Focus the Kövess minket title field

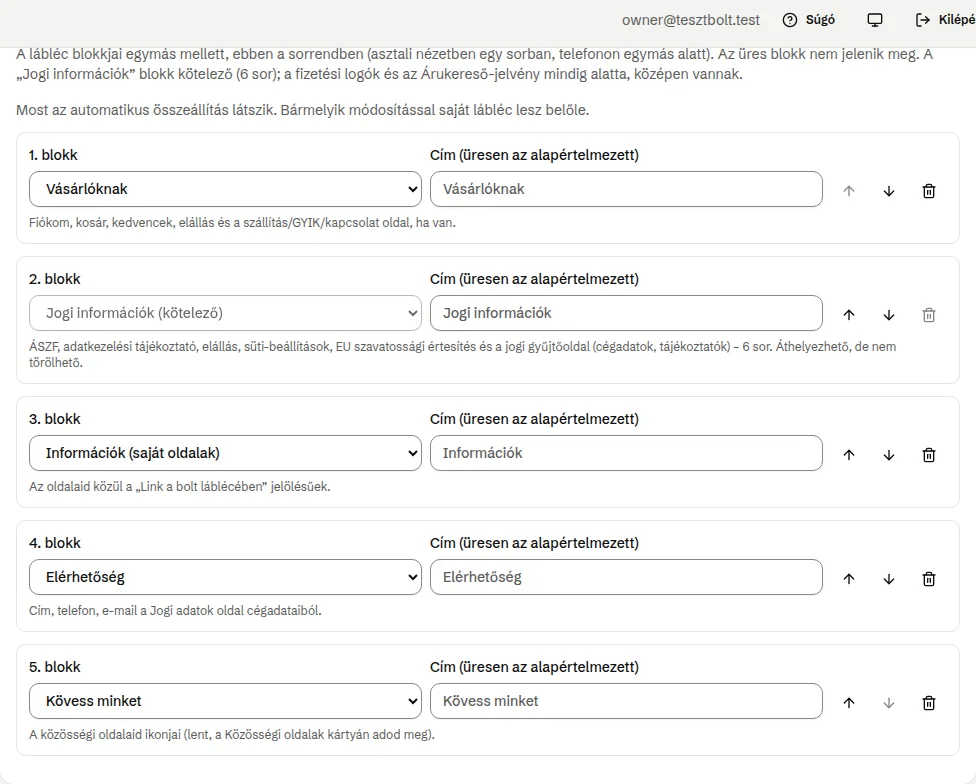626,701
